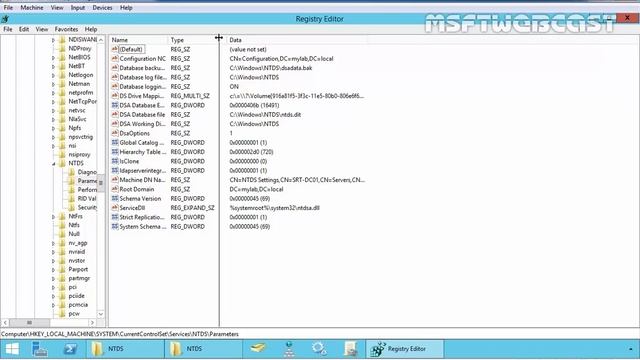The image size is (640, 360).
Task: Expand the nvraid key arrow
Action: point(53,252)
